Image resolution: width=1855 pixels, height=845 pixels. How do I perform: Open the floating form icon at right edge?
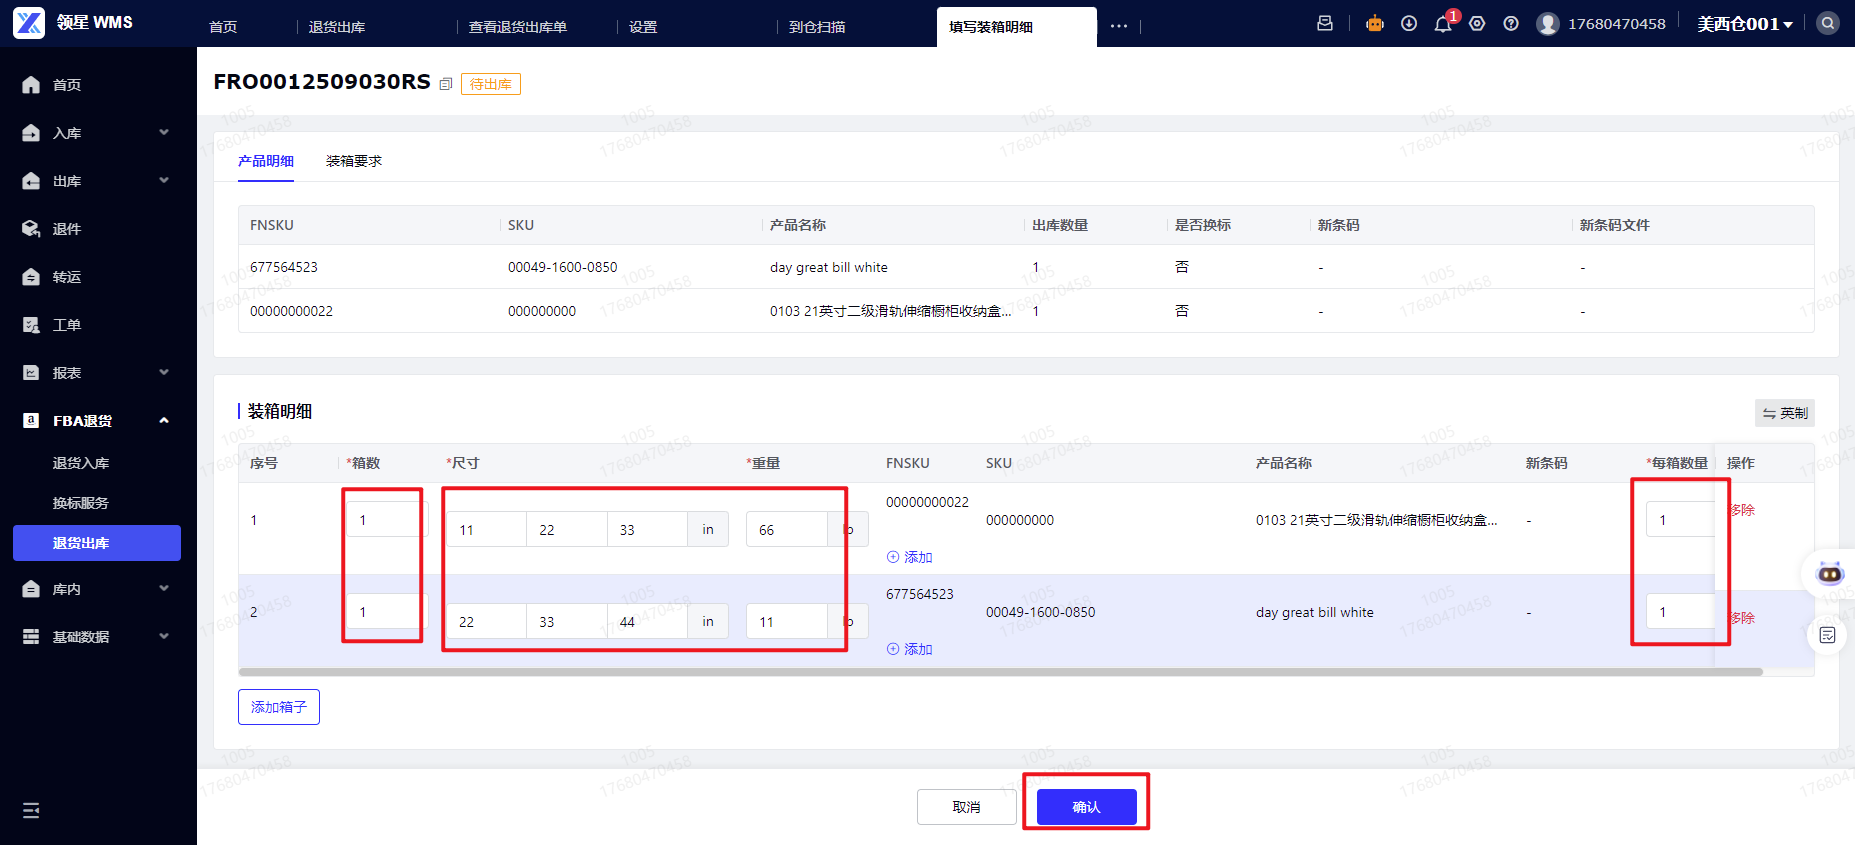click(x=1828, y=635)
